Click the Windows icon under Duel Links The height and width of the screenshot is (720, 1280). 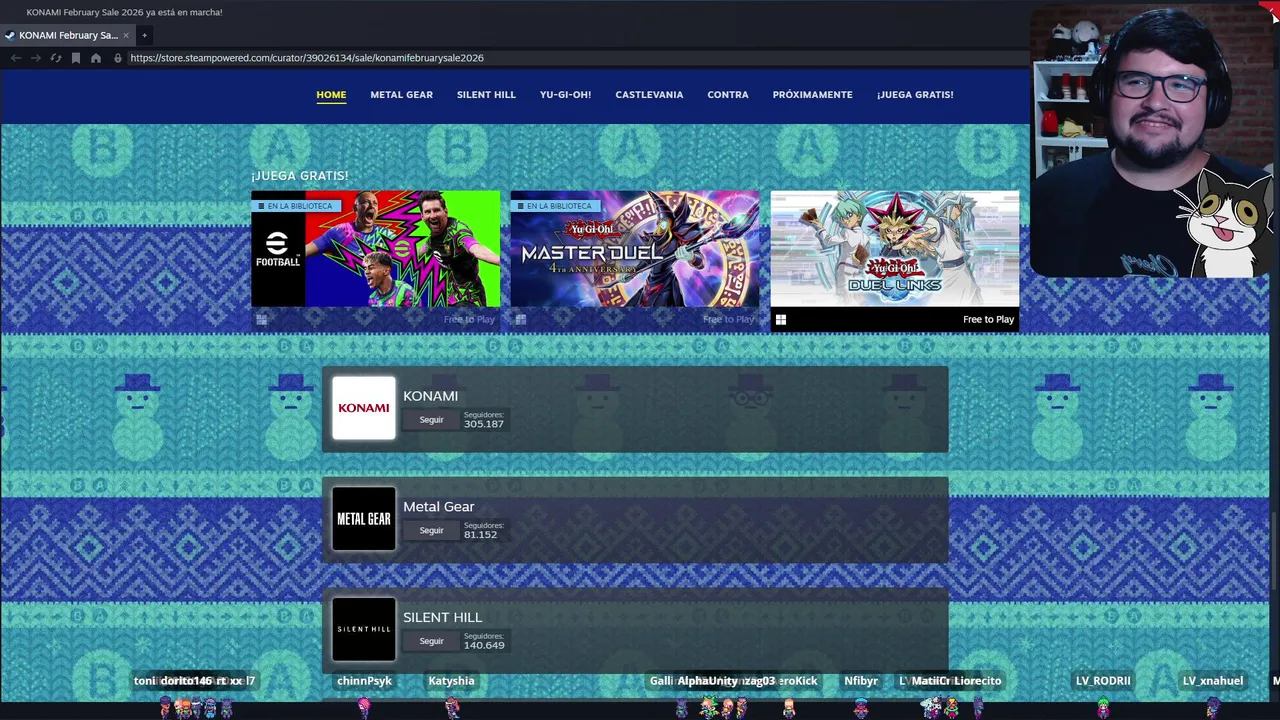pyautogui.click(x=781, y=320)
